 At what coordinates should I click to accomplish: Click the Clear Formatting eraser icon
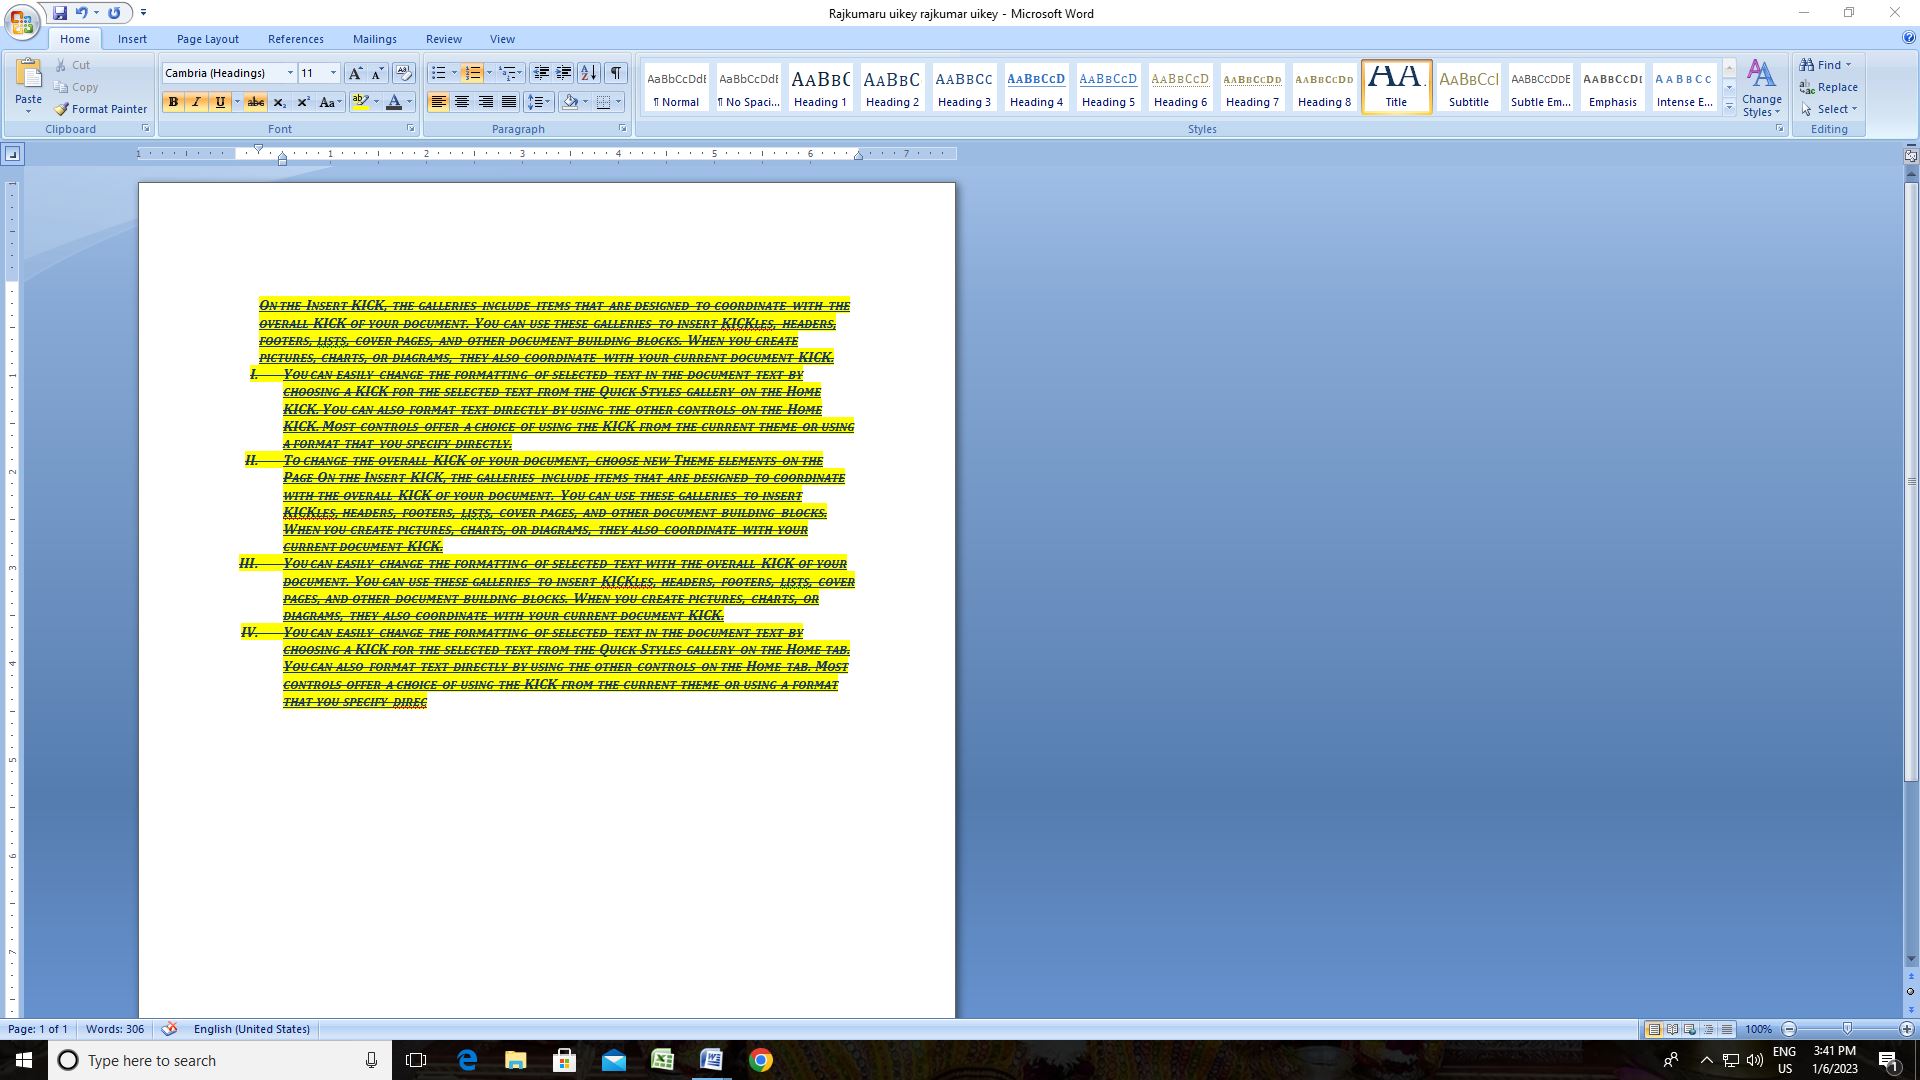403,73
